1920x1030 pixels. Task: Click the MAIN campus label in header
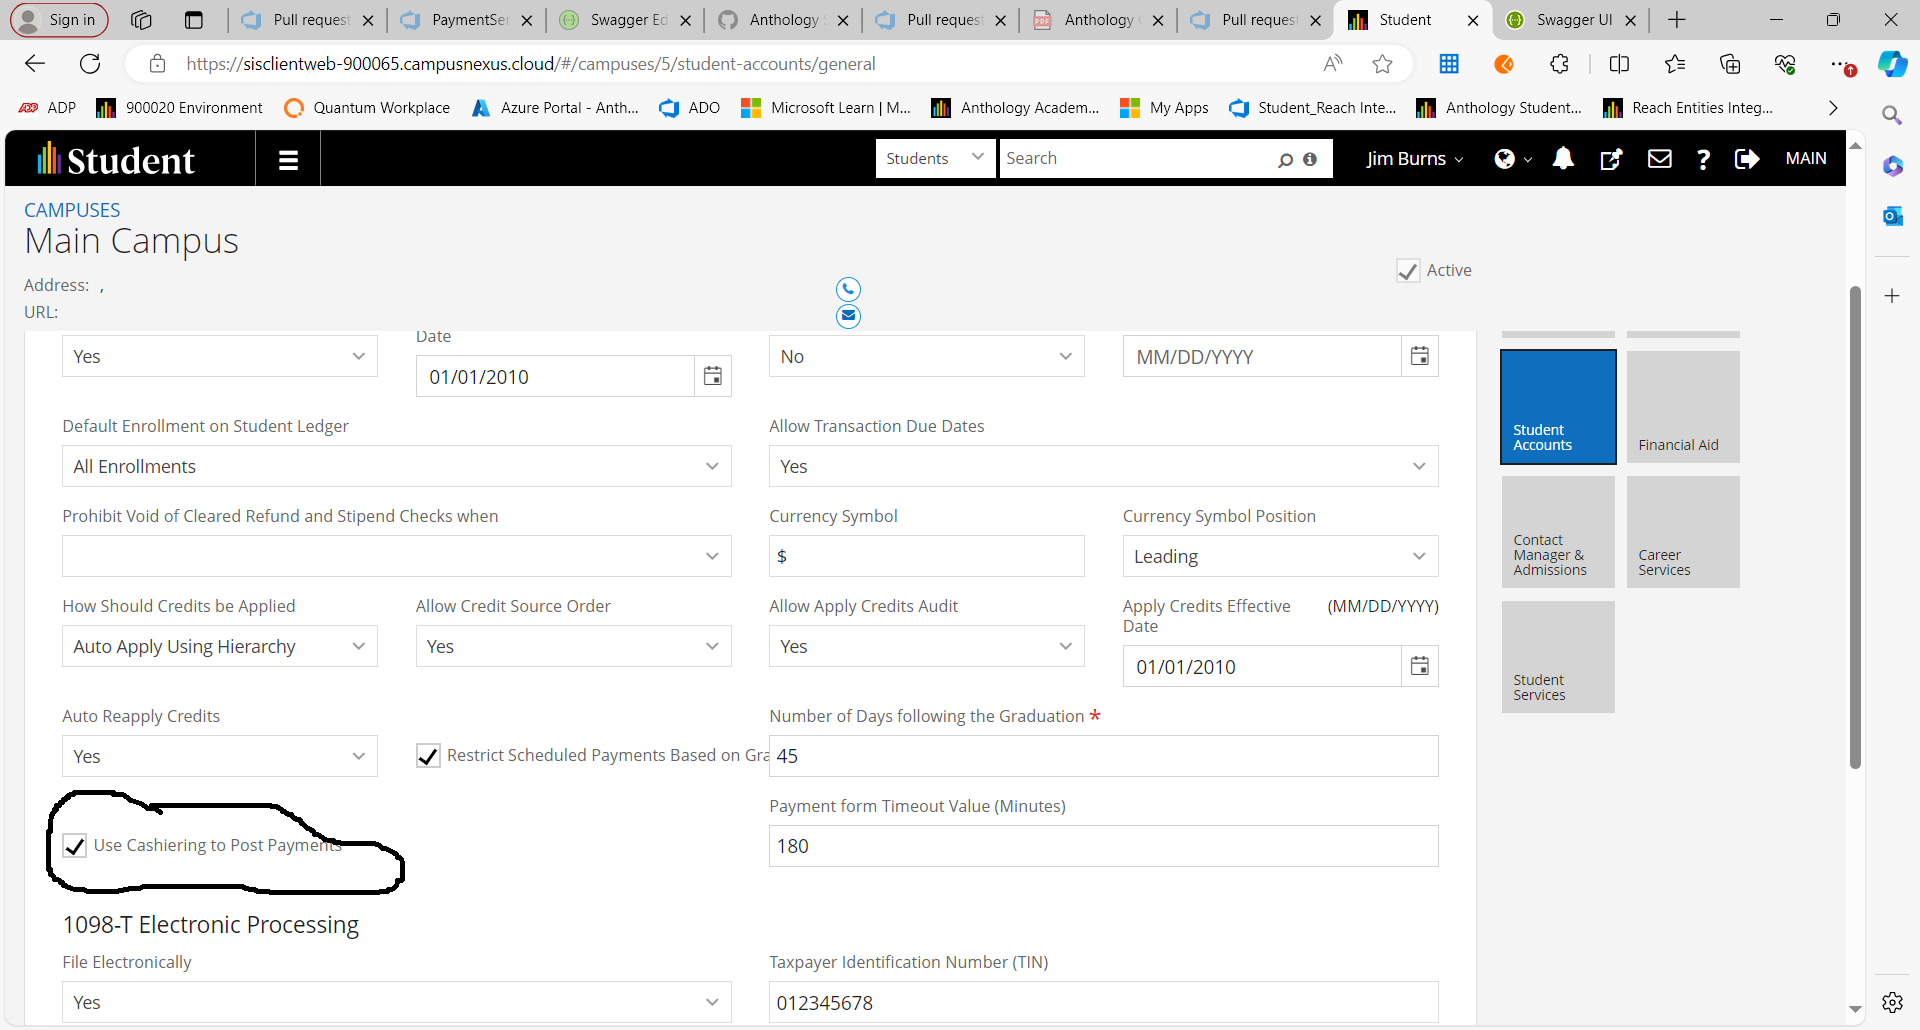coord(1805,159)
